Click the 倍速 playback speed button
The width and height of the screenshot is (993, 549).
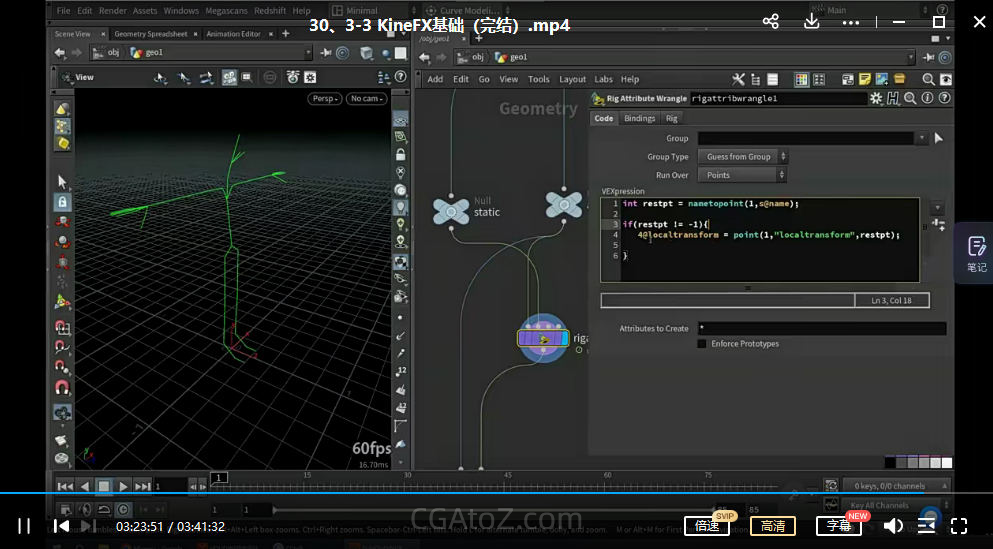[x=707, y=526]
